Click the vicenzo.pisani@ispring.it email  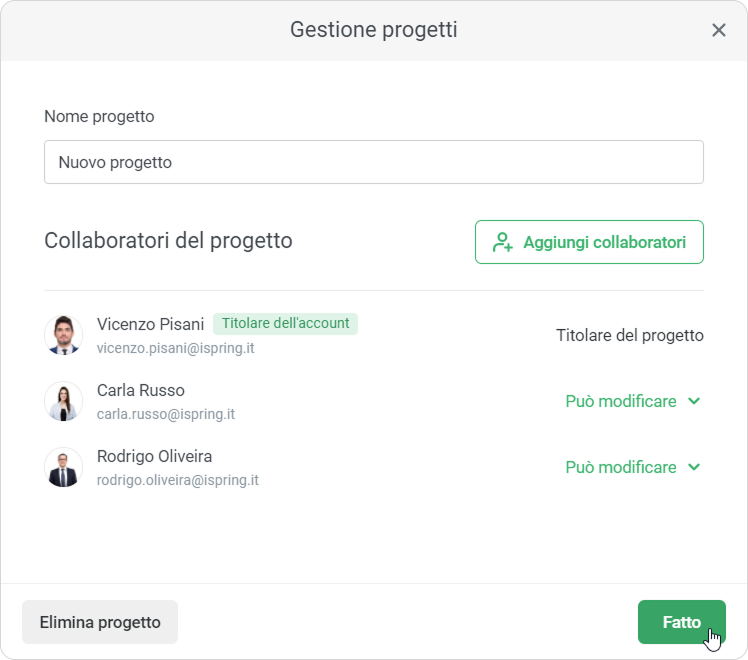[175, 348]
